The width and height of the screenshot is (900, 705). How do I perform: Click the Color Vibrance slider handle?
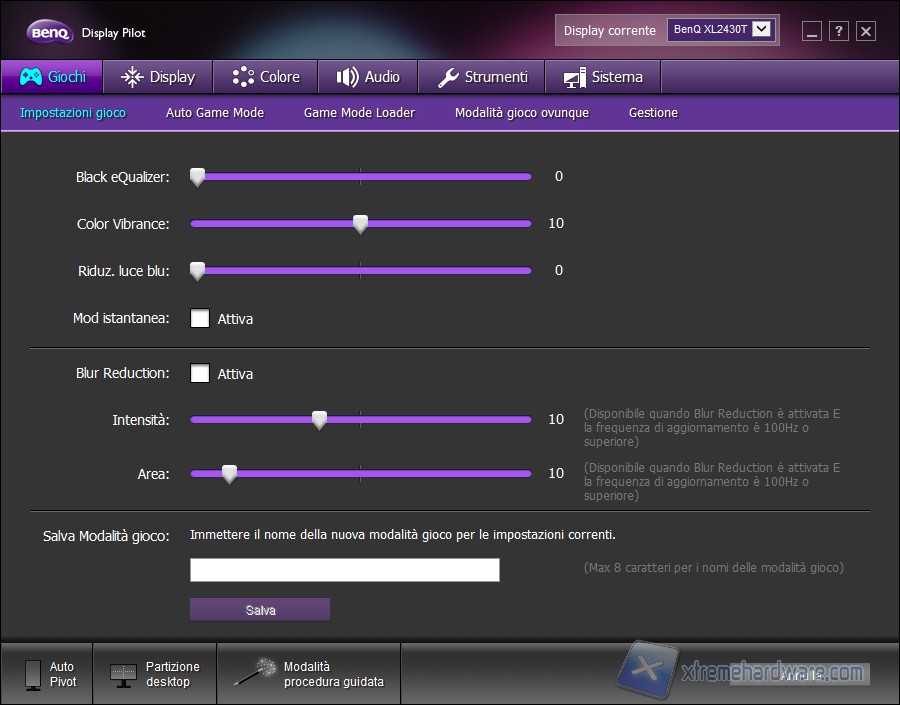[x=360, y=224]
